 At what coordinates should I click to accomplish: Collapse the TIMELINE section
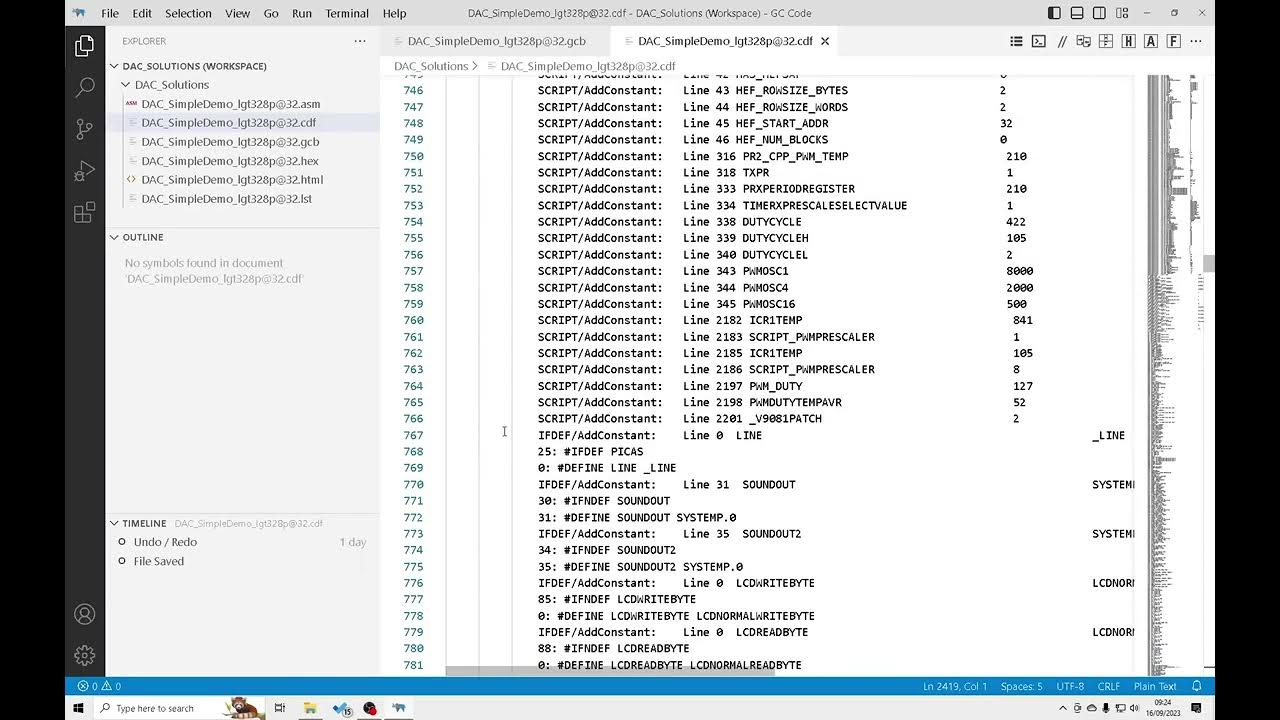tap(242, 523)
